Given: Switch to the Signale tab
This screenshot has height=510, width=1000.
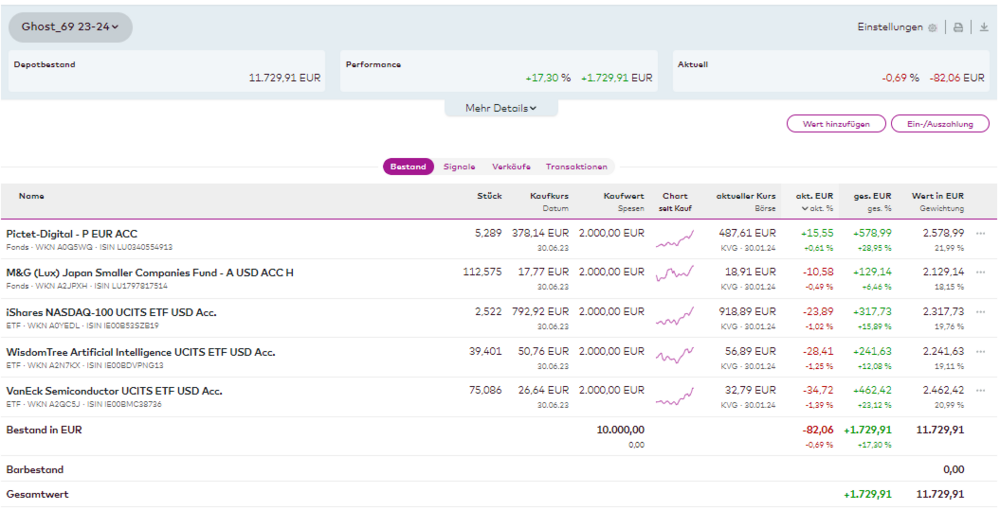Looking at the screenshot, I should click(x=459, y=167).
